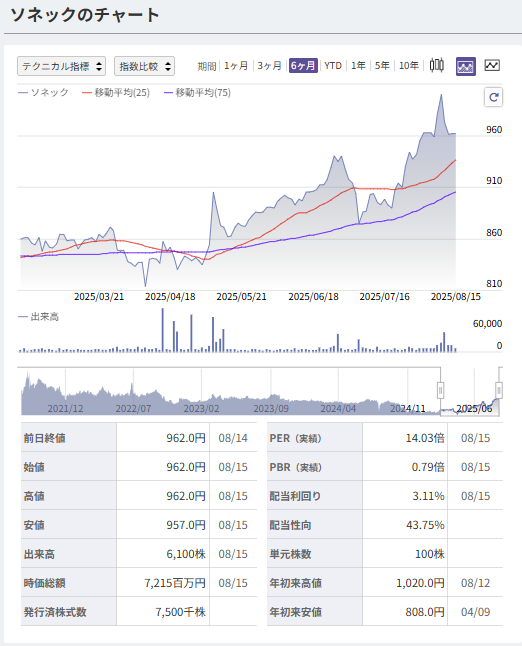Click the 年初来安値 date 04/09

click(475, 612)
